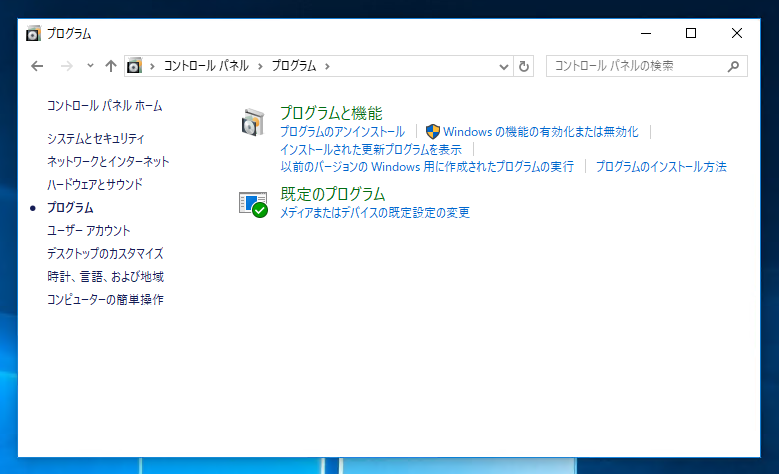Expand chevron before コントロール パネル breadcrumb

pyautogui.click(x=152, y=66)
